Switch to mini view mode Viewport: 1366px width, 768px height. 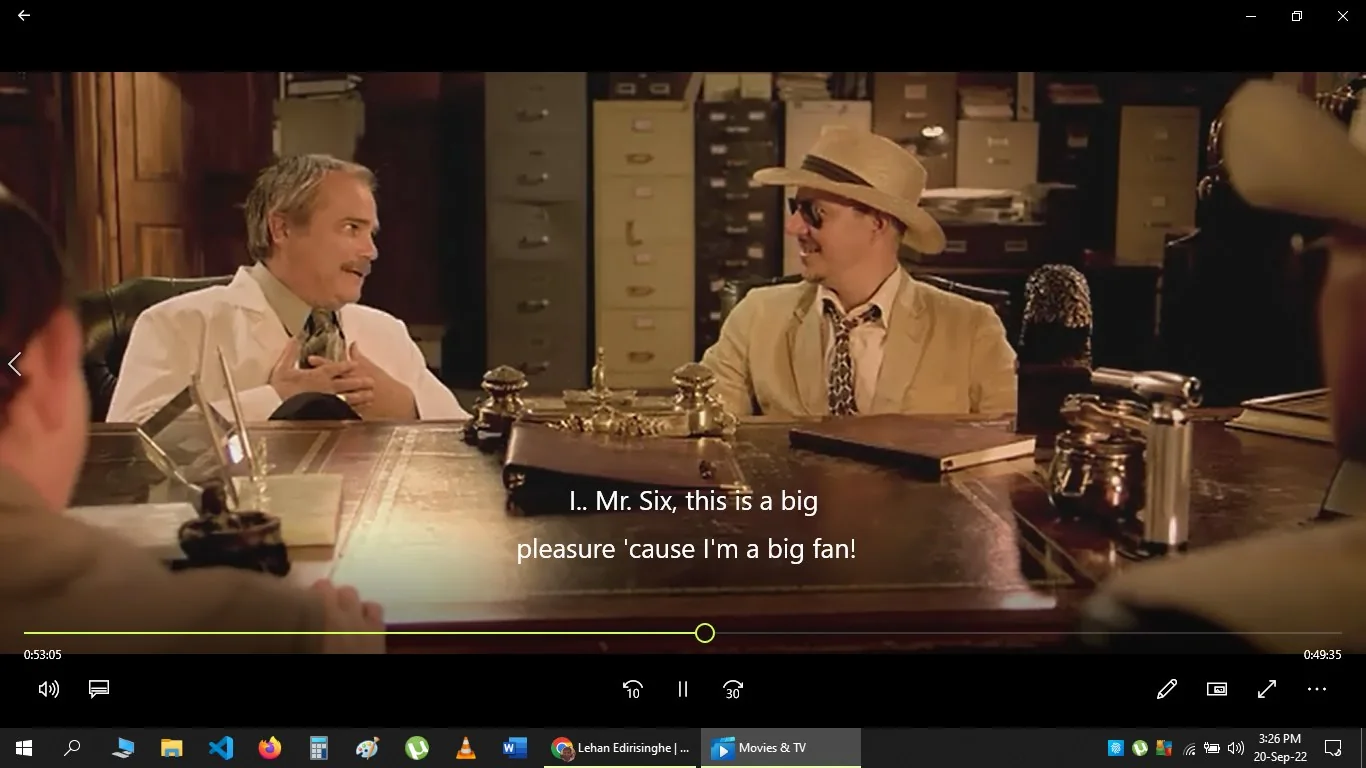(1217, 689)
